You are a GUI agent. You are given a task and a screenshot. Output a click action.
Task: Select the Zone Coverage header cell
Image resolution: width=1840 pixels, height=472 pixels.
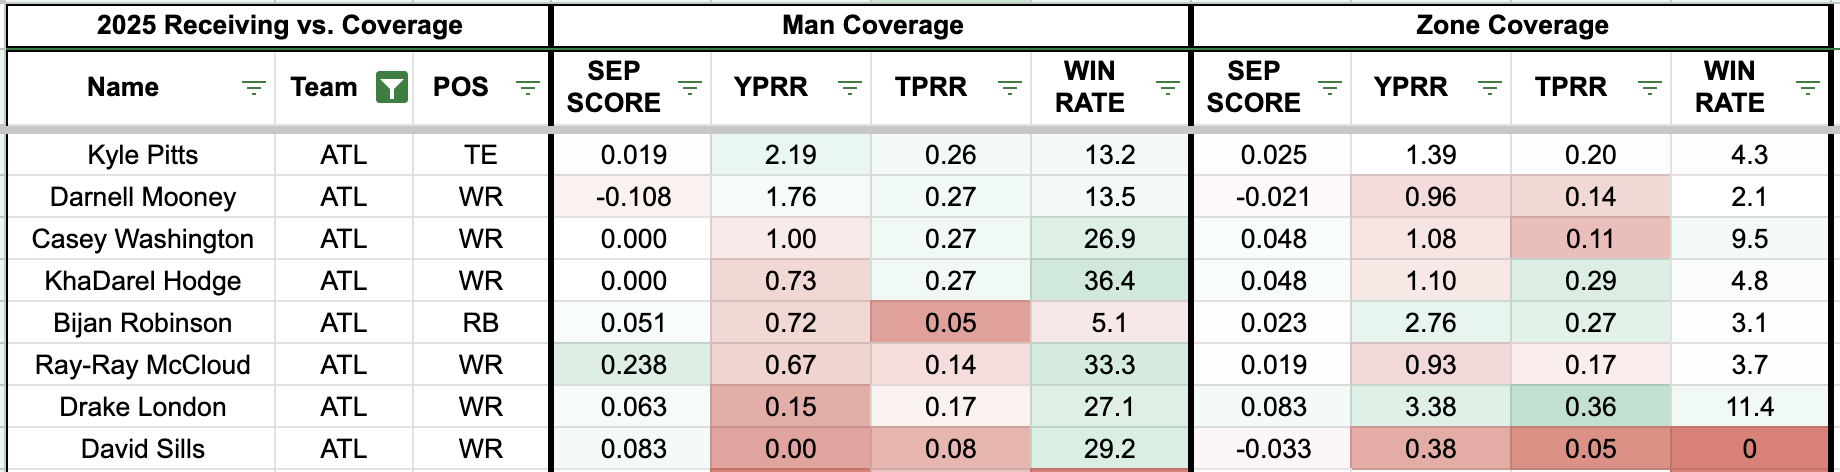pos(1511,25)
